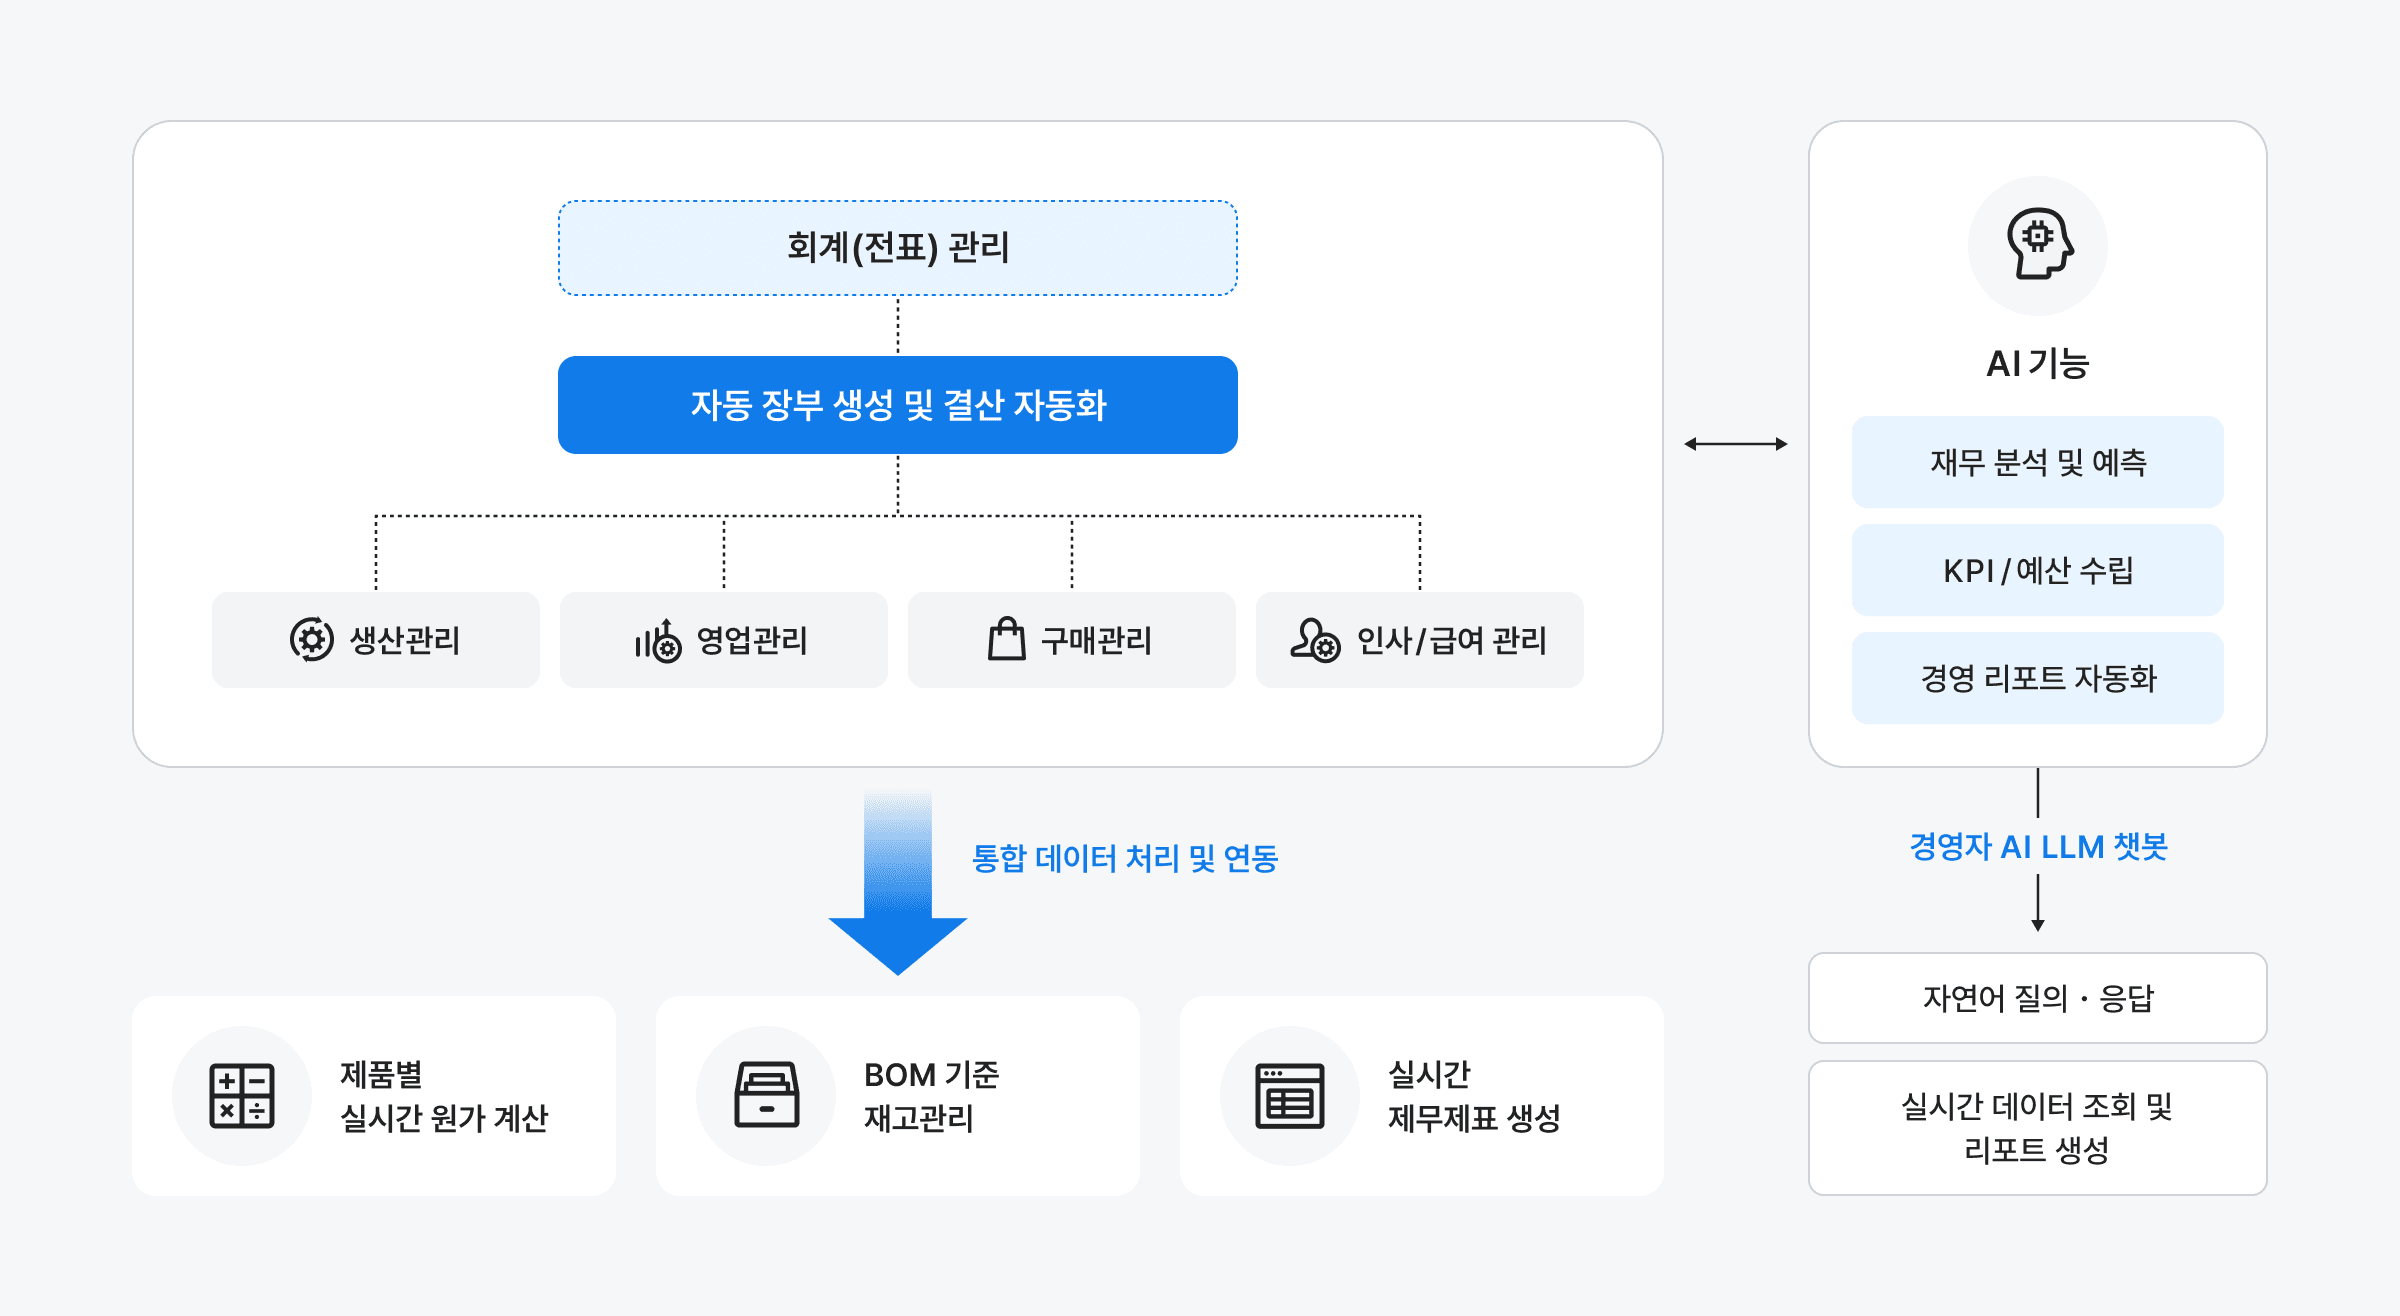Choose the 경영 리포트 자동화 item
Image resolution: width=2400 pixels, height=1316 pixels.
[x=2037, y=679]
